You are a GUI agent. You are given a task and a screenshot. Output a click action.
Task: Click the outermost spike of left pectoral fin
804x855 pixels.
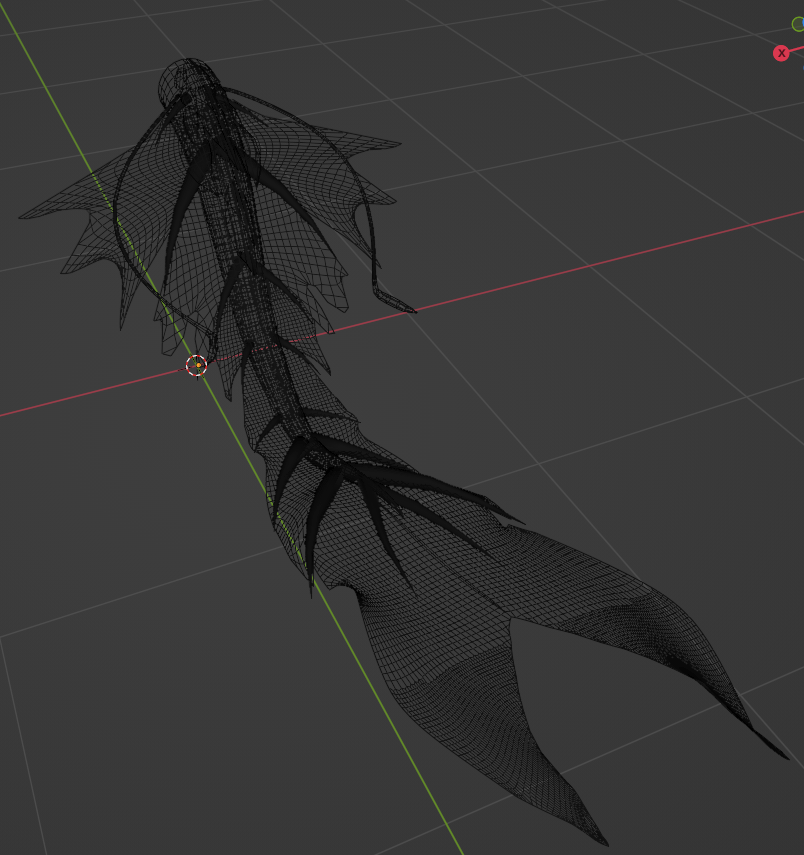pyautogui.click(x=33, y=214)
